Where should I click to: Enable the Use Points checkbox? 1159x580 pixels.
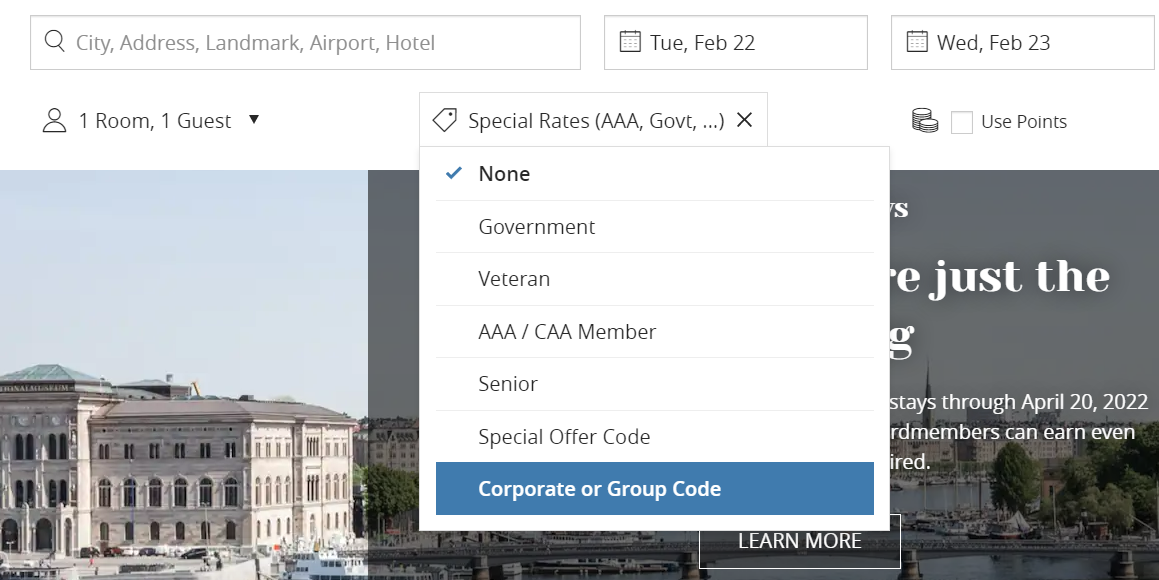click(x=961, y=122)
